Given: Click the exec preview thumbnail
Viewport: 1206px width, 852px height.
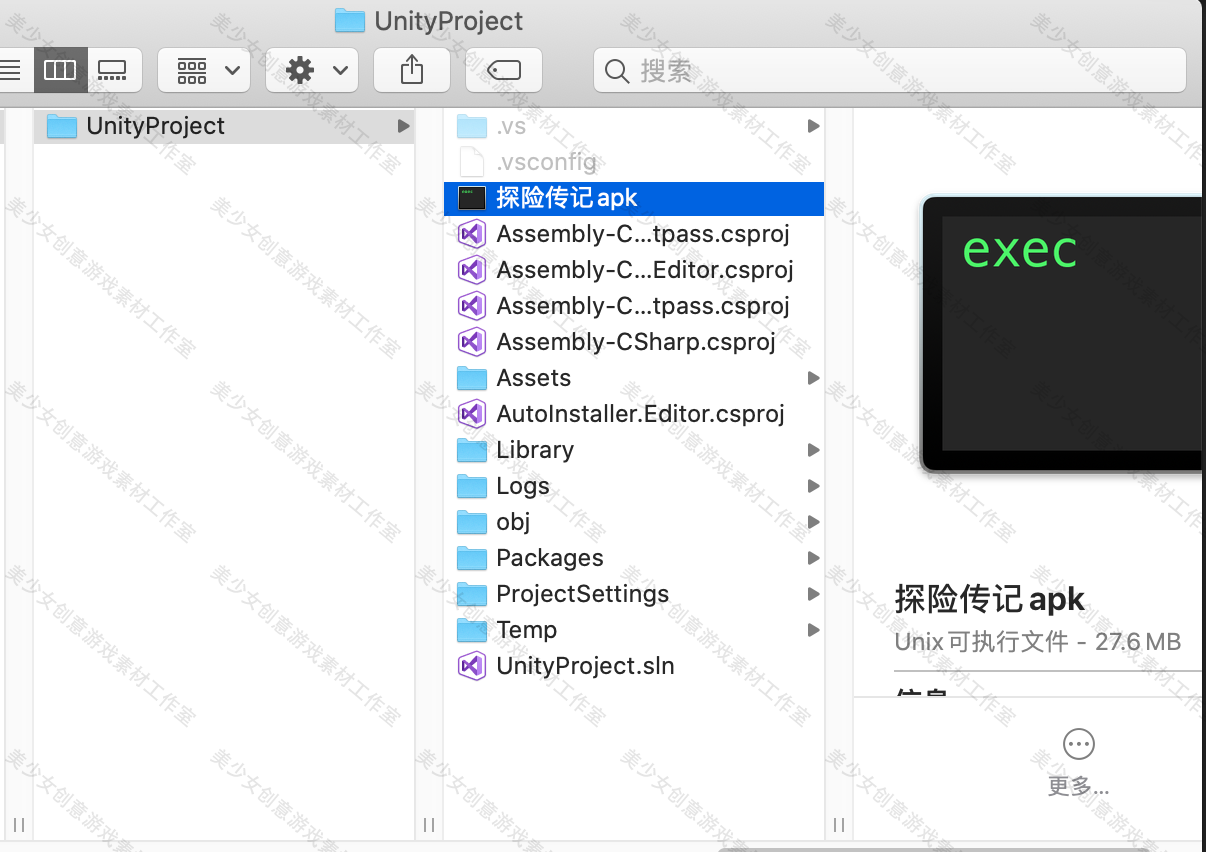Looking at the screenshot, I should (1062, 333).
